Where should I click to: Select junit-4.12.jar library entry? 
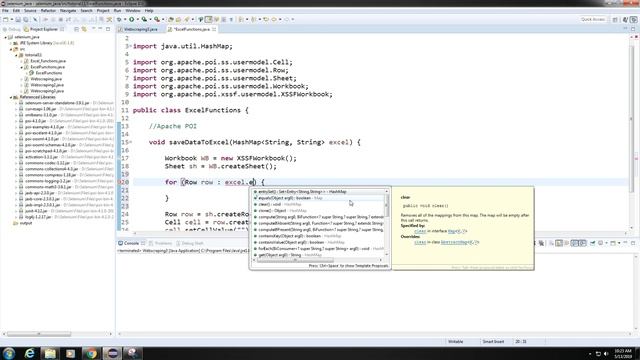point(36,211)
